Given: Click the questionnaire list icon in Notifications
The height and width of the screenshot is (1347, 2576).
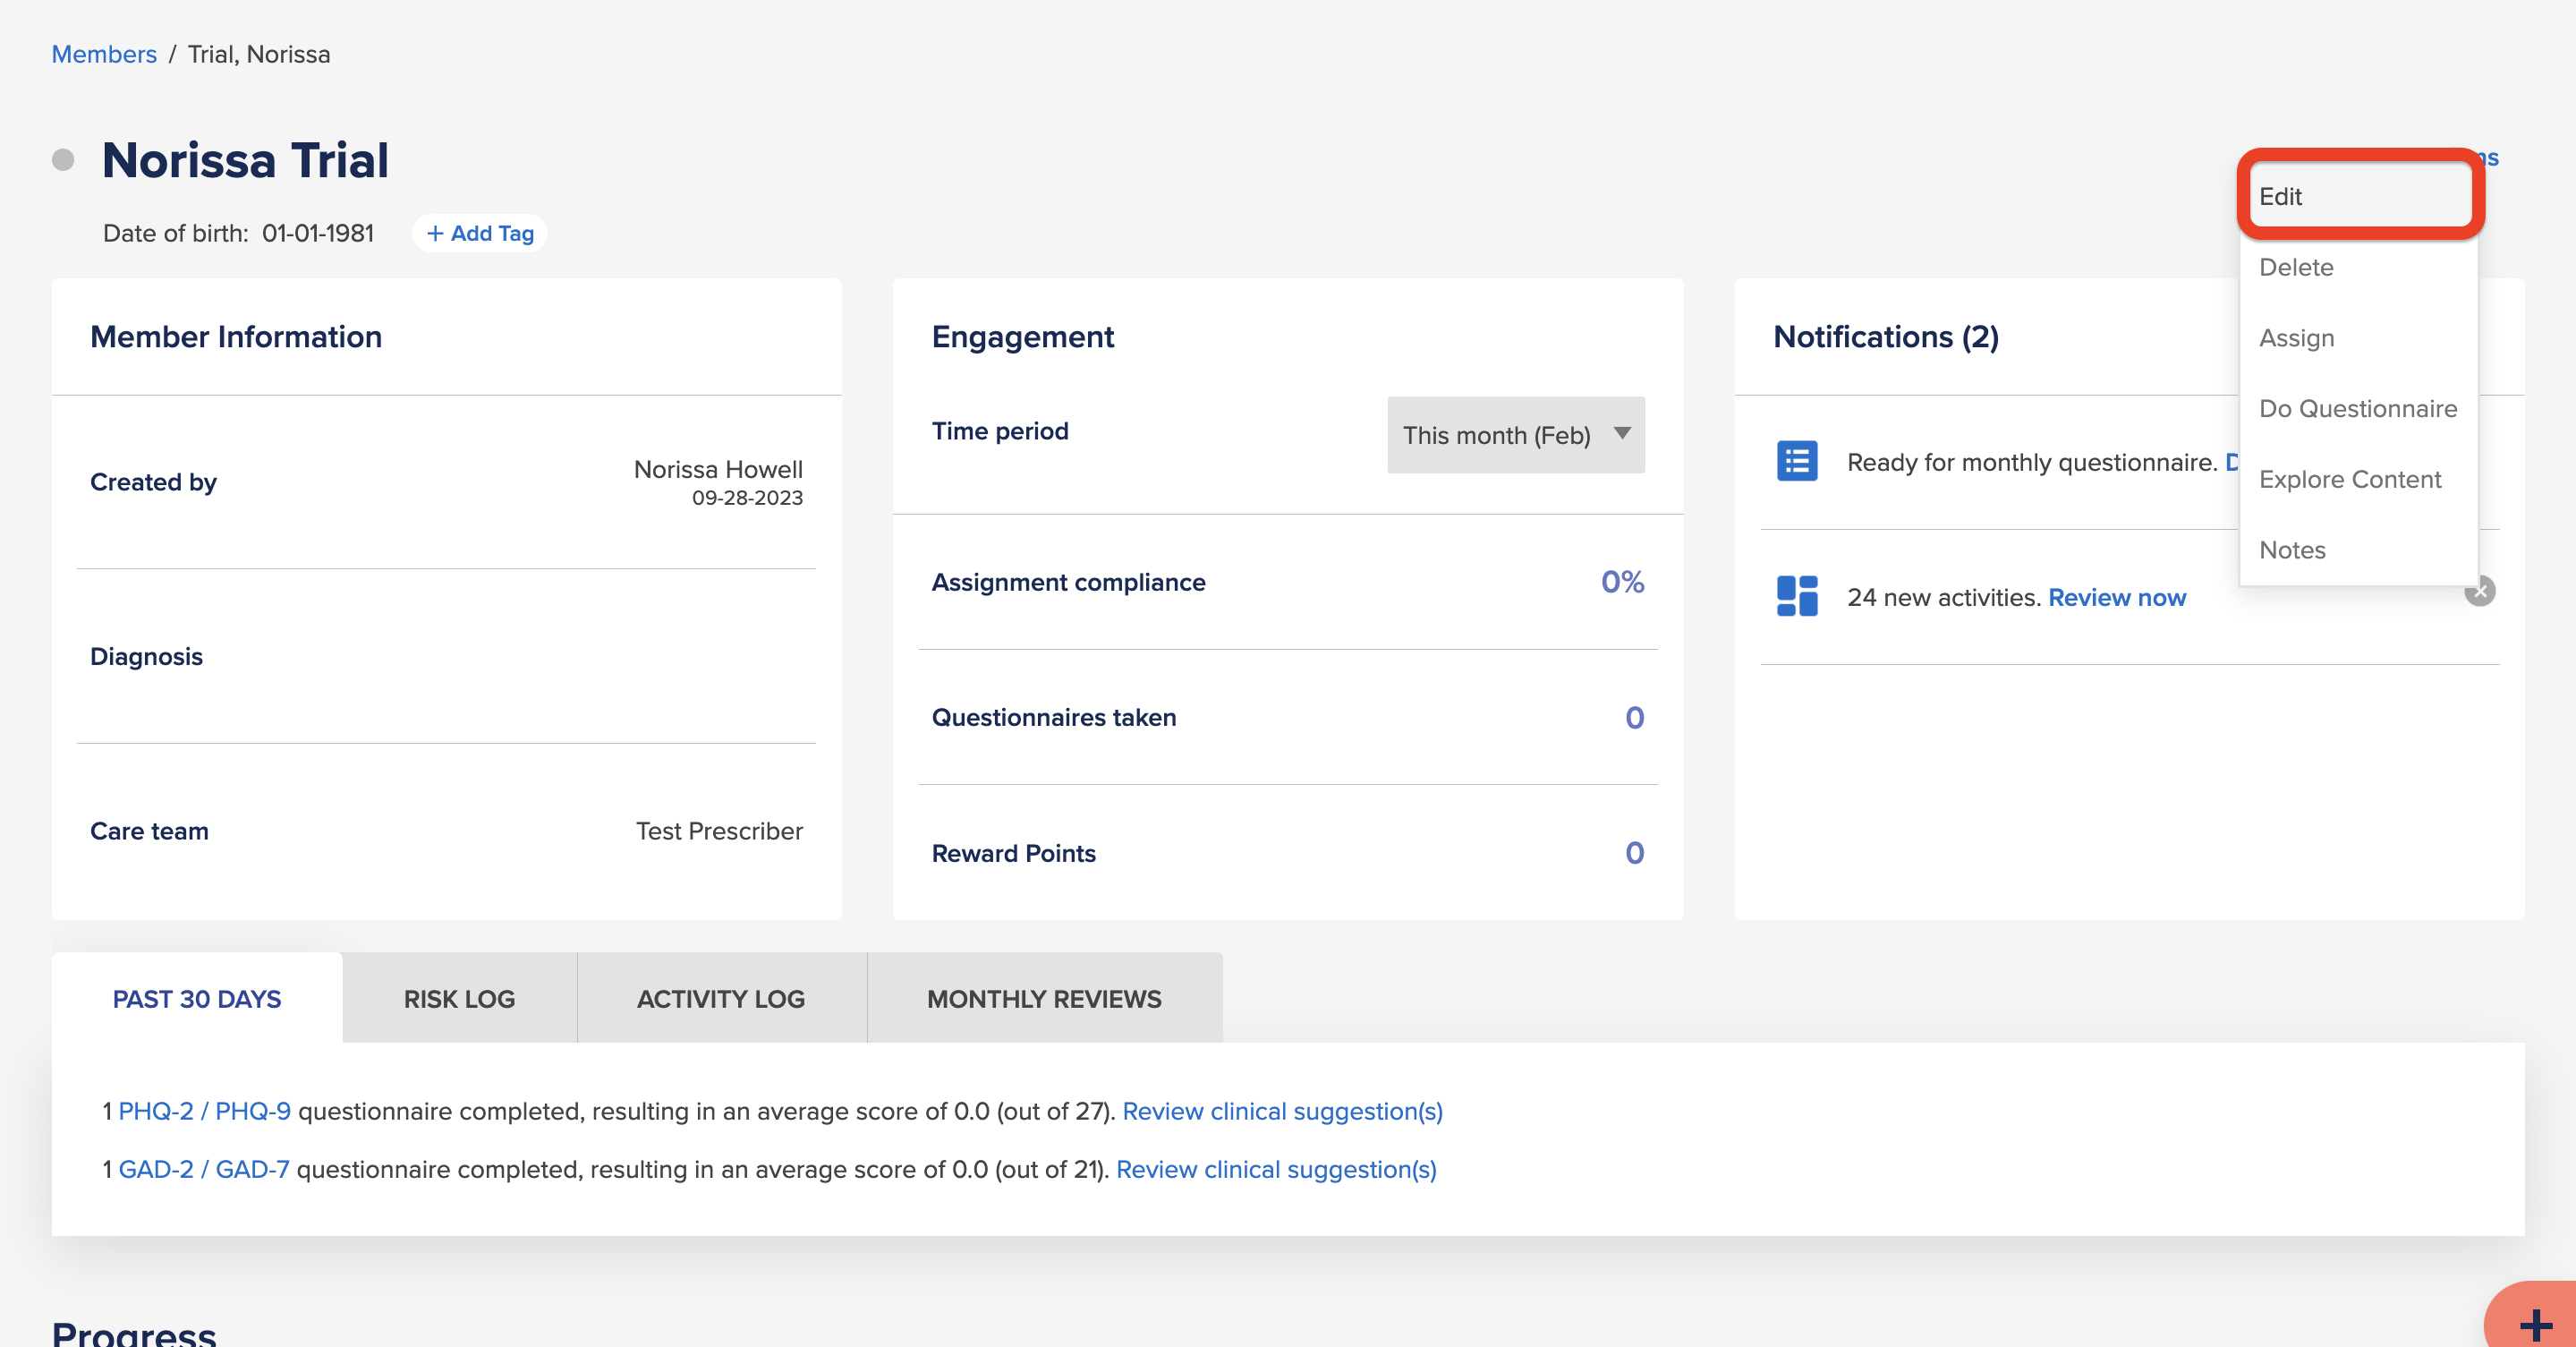Looking at the screenshot, I should (1797, 461).
